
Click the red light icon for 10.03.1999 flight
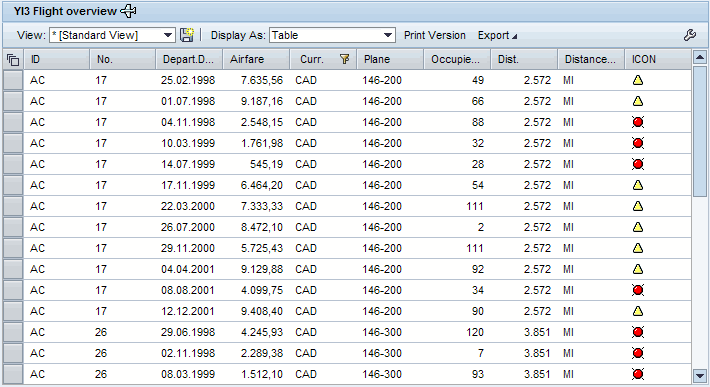[638, 143]
